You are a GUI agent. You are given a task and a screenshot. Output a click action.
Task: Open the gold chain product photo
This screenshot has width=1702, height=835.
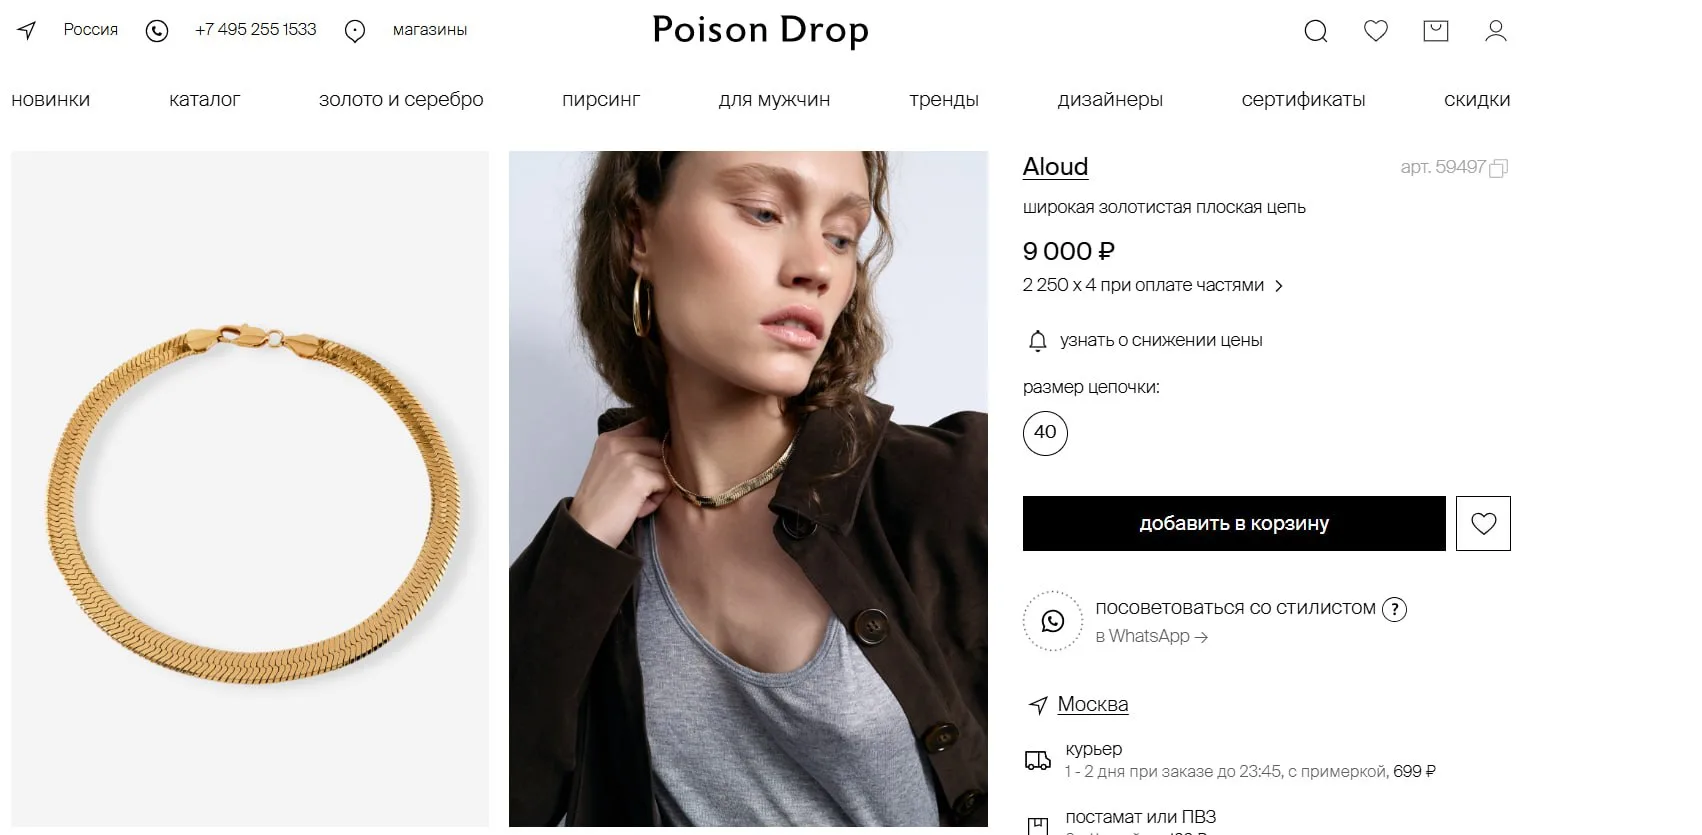coord(250,489)
